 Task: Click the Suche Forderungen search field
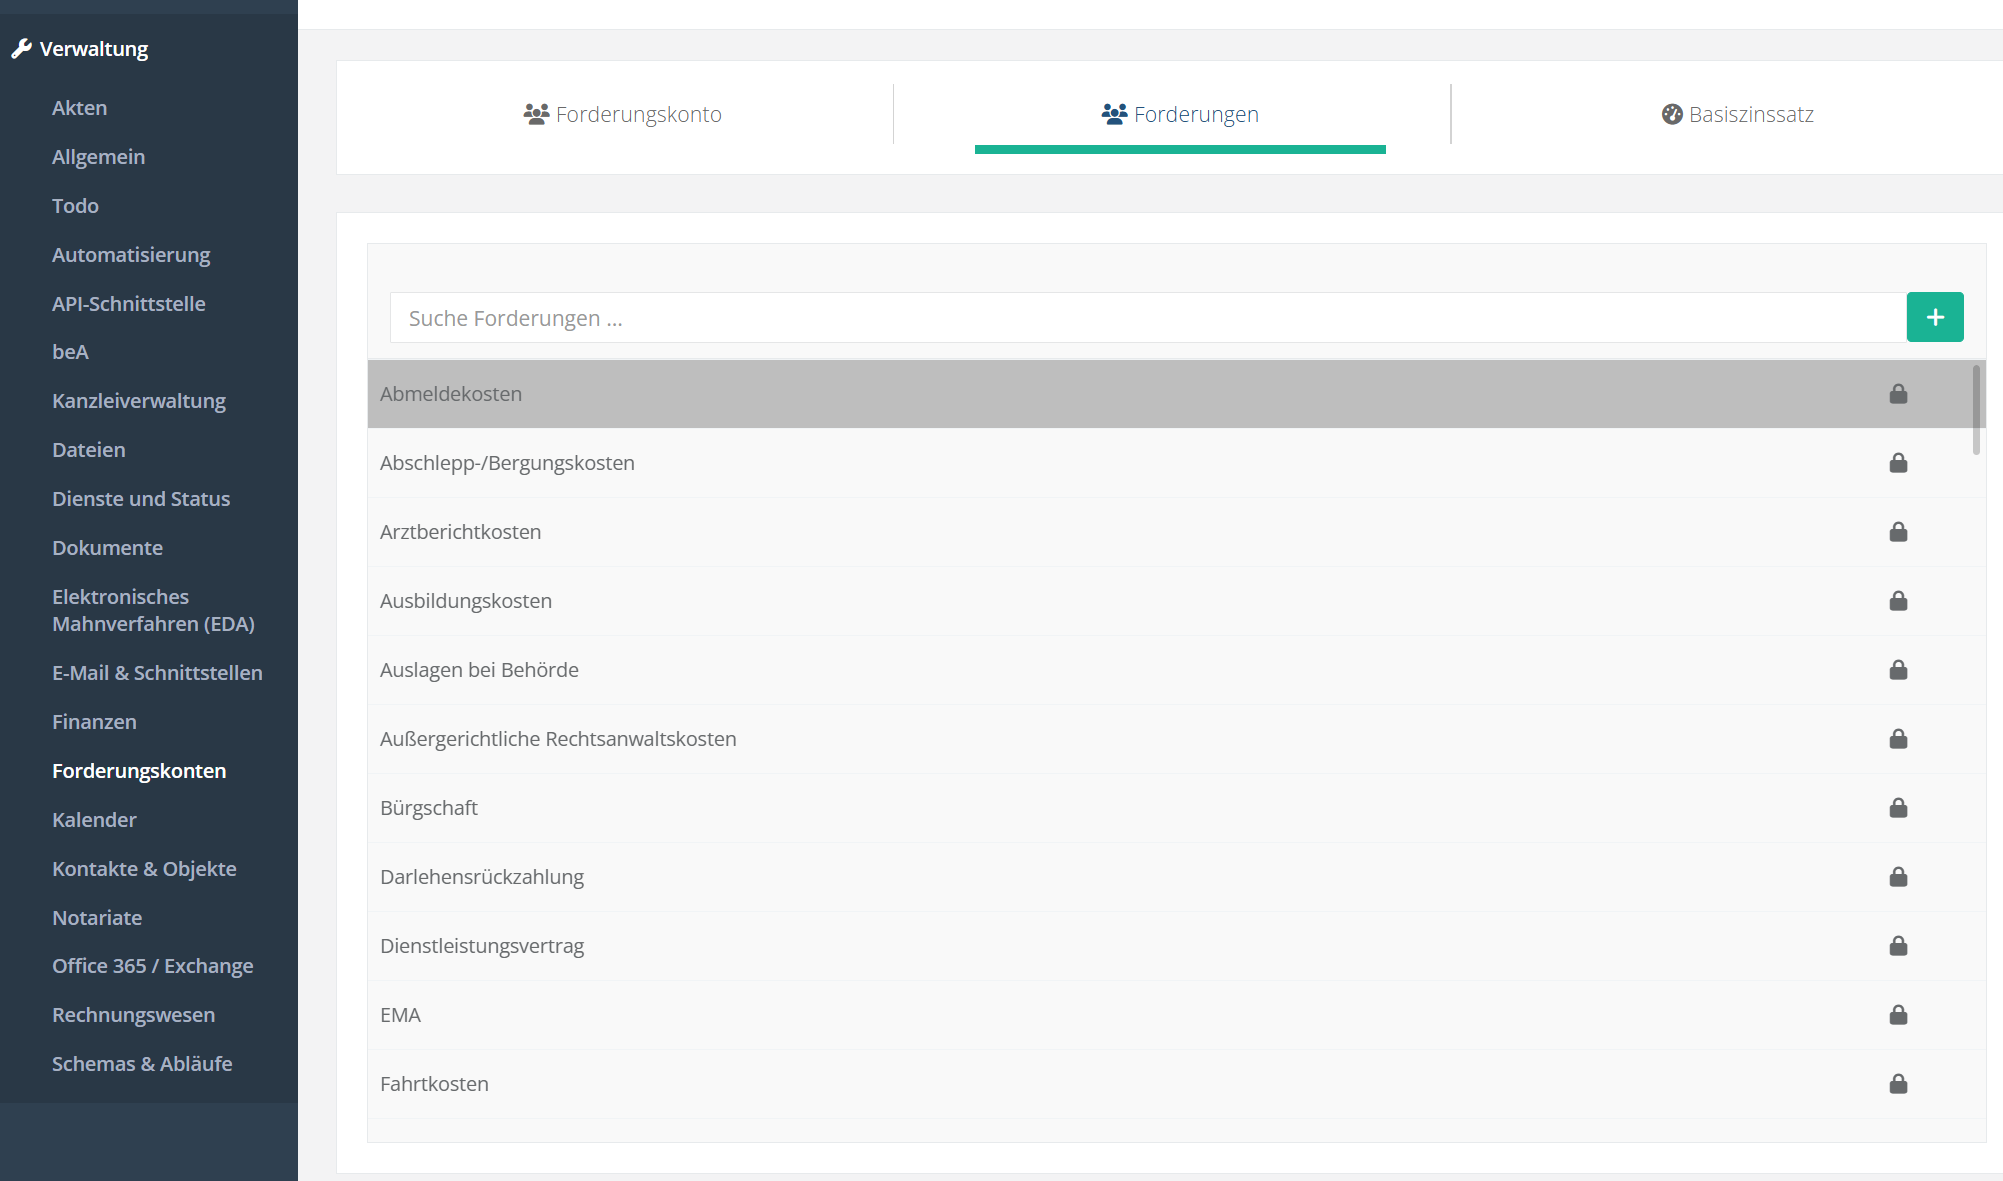1147,318
